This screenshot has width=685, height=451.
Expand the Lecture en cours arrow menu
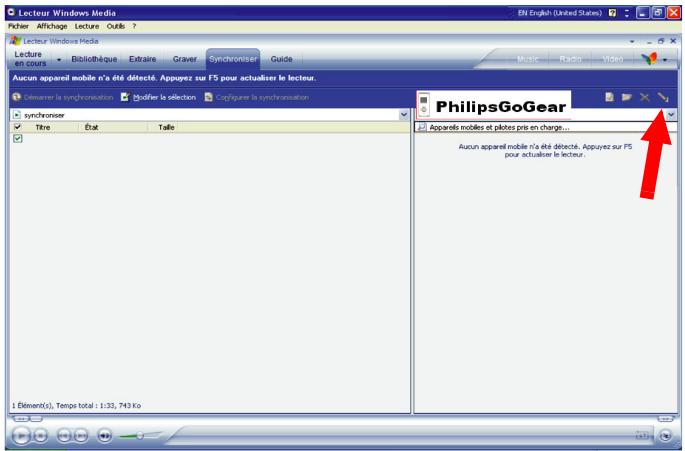[x=59, y=59]
